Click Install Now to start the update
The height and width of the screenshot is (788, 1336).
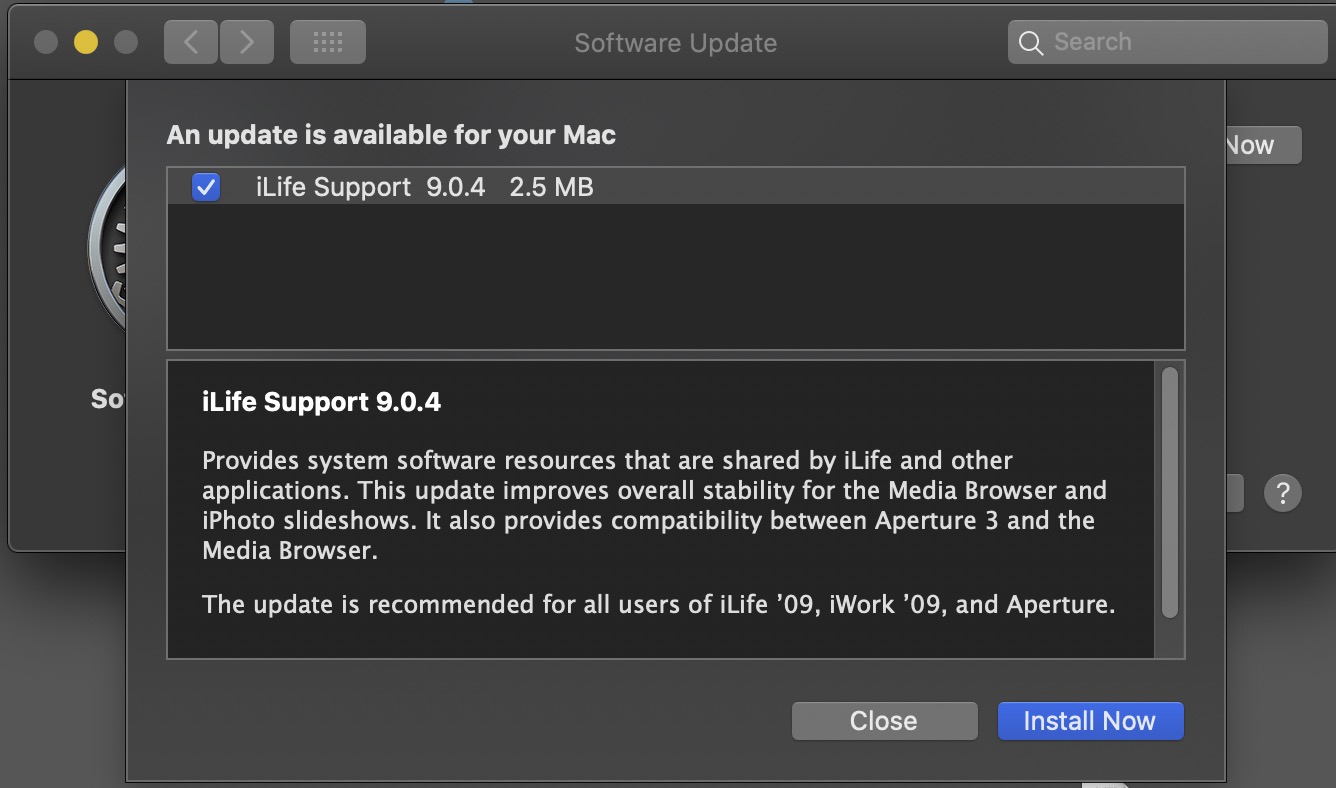pyautogui.click(x=1089, y=721)
